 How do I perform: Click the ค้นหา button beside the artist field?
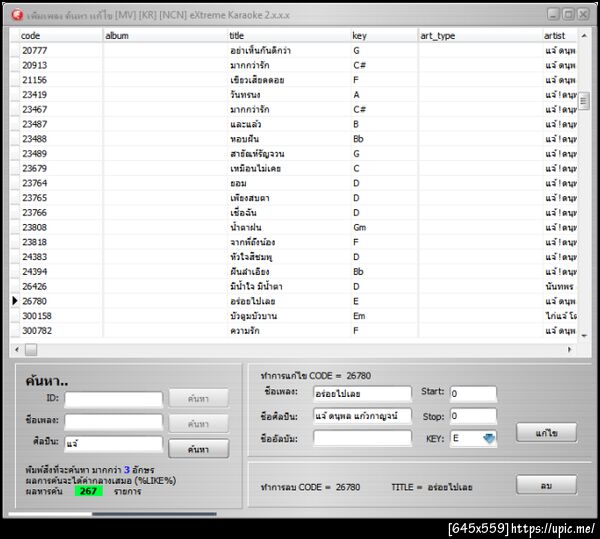[199, 449]
